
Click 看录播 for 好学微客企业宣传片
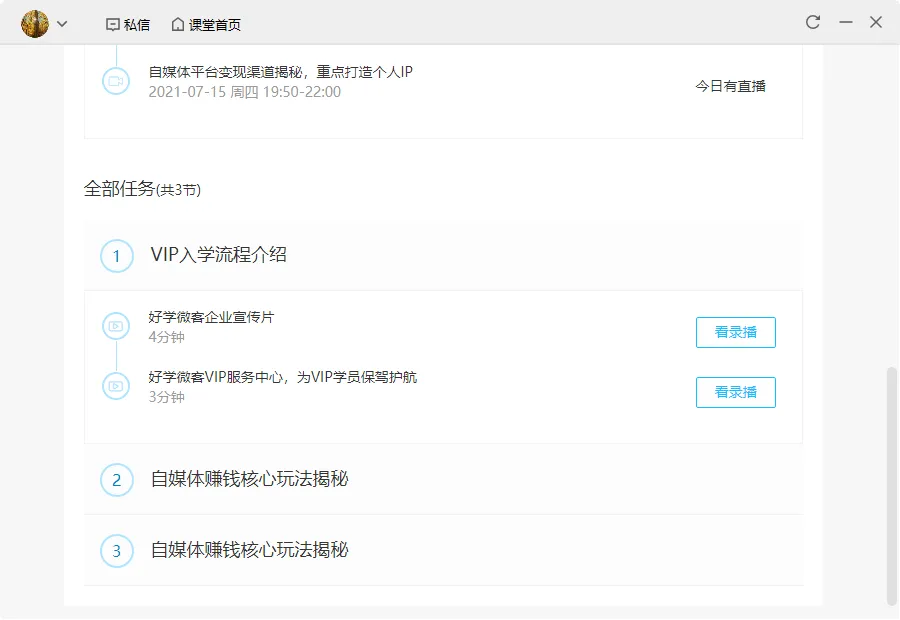click(x=736, y=332)
